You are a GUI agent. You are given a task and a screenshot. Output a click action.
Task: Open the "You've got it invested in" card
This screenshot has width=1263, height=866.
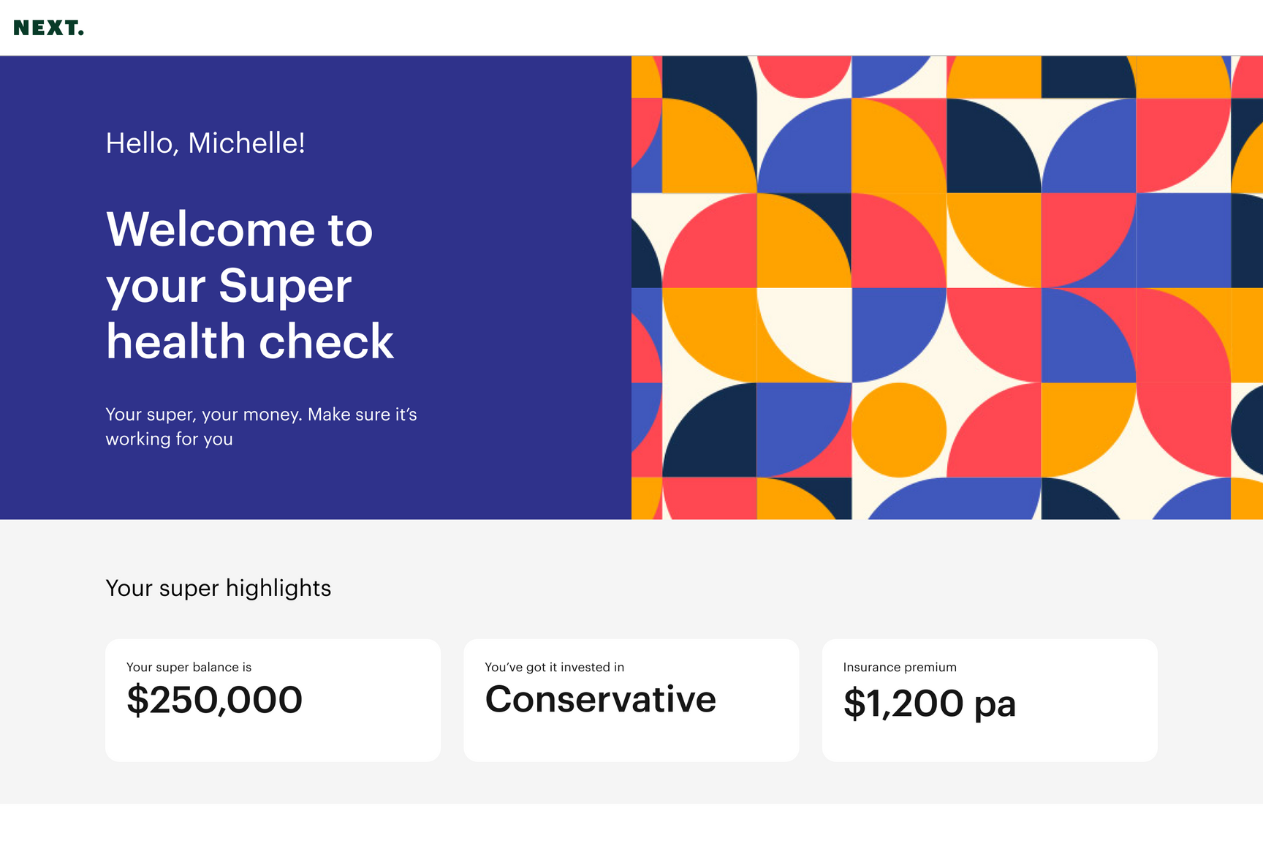631,700
